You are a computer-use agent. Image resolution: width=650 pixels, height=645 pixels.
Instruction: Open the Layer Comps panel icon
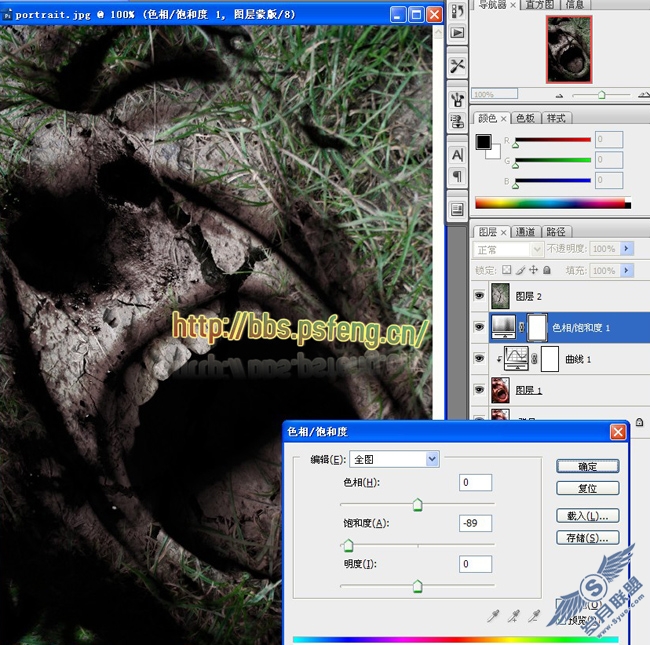click(x=457, y=210)
